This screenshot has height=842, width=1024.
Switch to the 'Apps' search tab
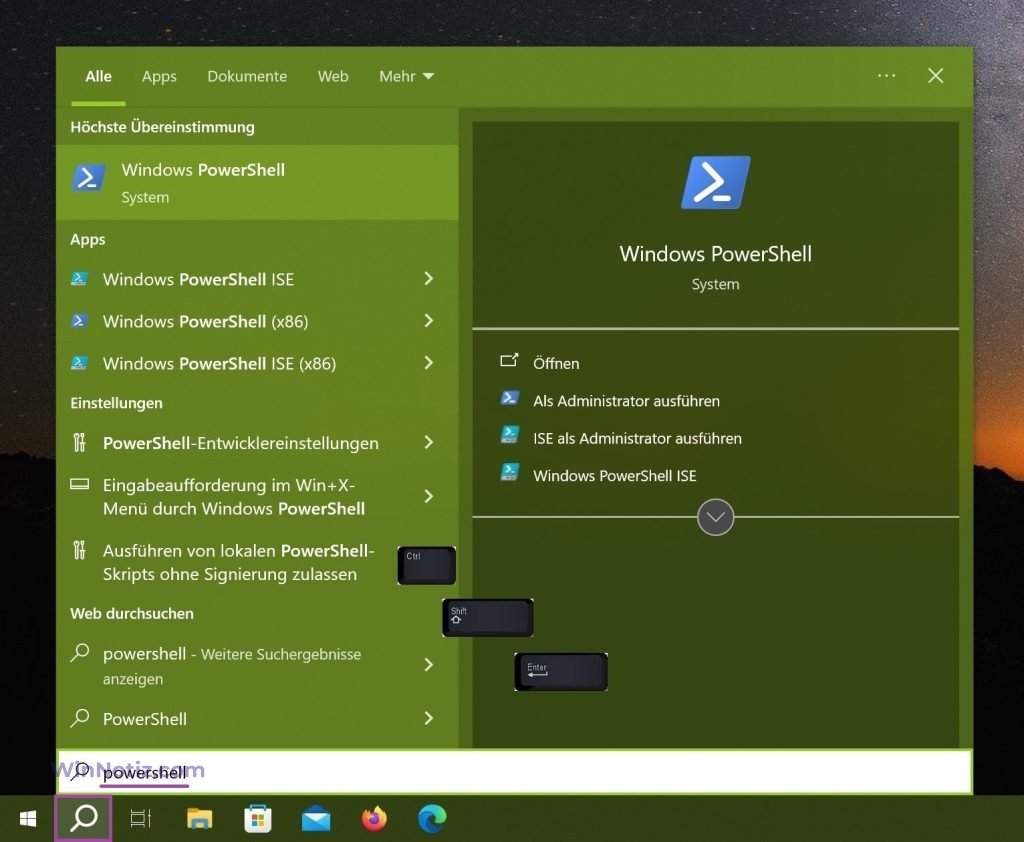(x=159, y=77)
